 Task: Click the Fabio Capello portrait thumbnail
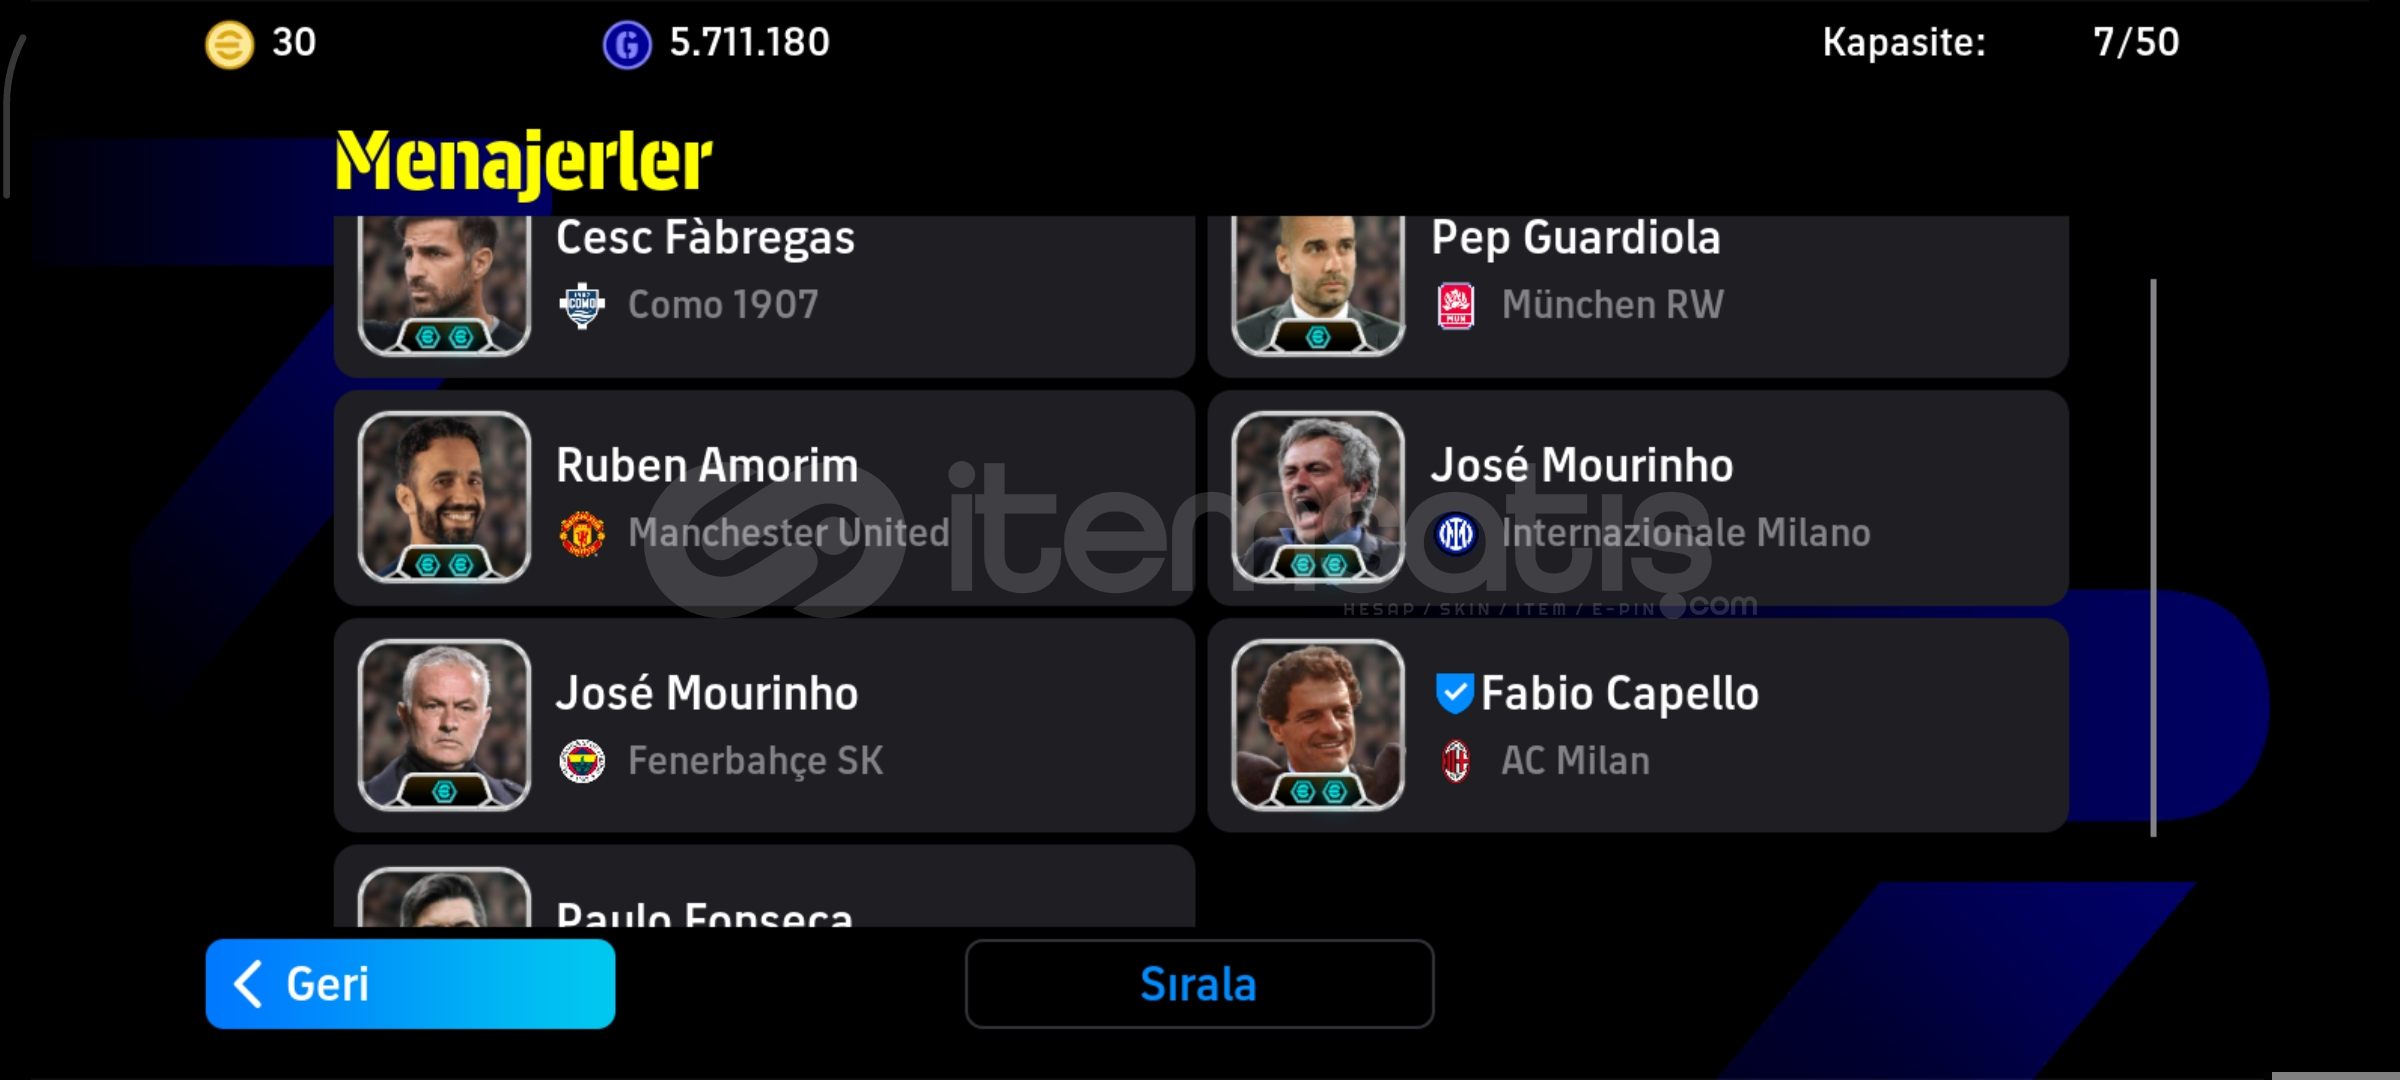click(x=1318, y=725)
